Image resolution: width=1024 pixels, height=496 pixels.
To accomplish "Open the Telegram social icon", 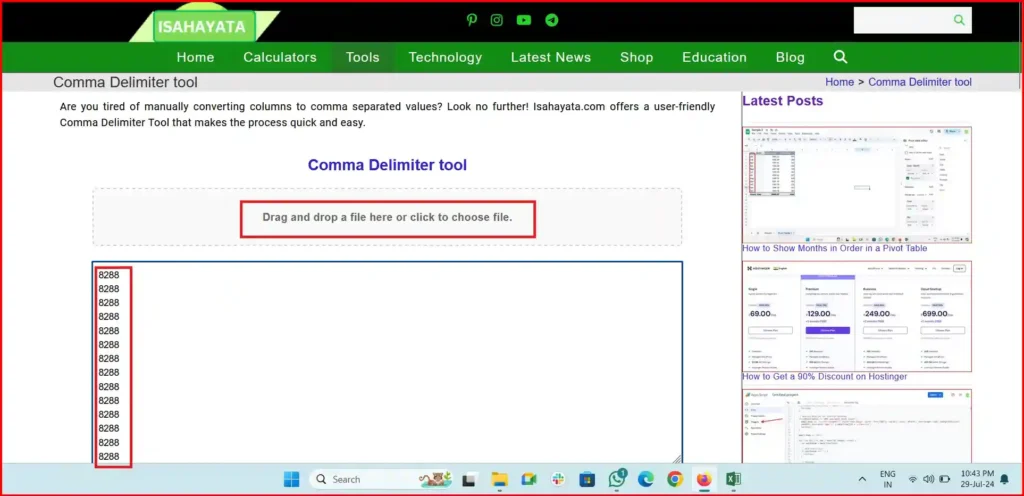I will tap(551, 20).
